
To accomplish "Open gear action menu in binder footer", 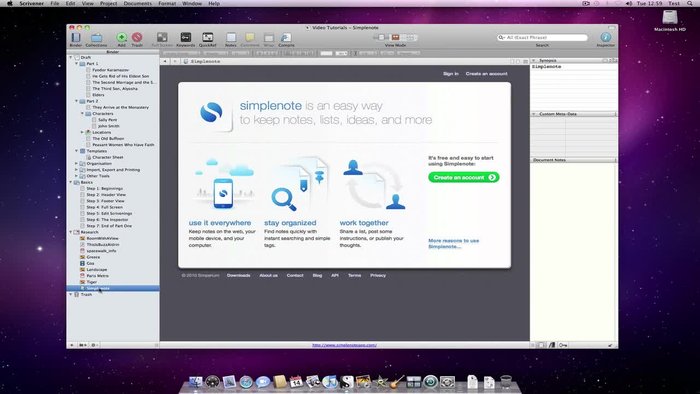I will click(94, 345).
